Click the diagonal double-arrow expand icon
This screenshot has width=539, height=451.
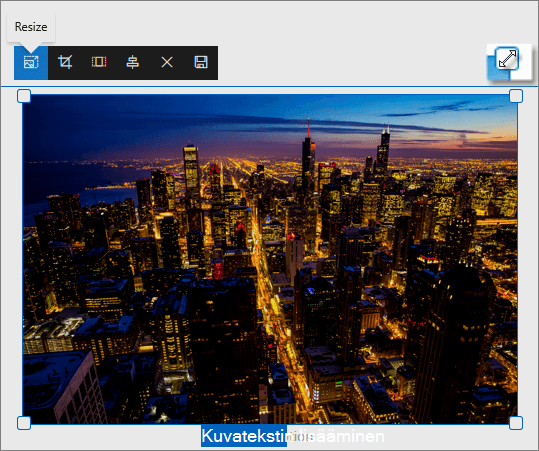tap(508, 58)
